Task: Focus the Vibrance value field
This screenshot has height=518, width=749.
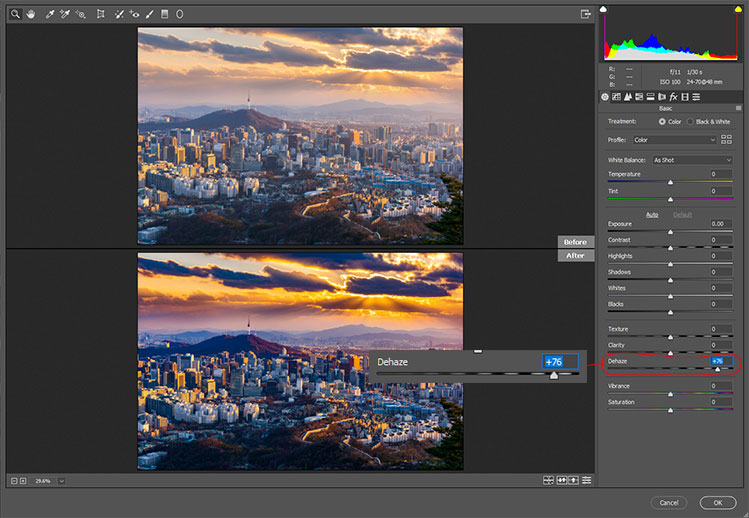Action: tap(720, 386)
